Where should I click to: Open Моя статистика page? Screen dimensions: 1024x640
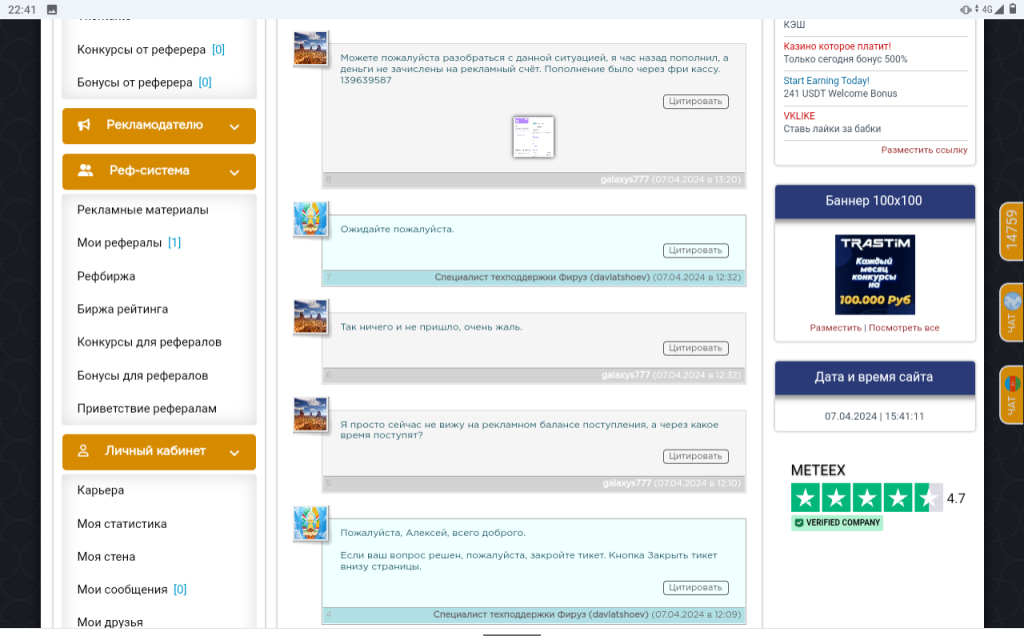click(121, 524)
